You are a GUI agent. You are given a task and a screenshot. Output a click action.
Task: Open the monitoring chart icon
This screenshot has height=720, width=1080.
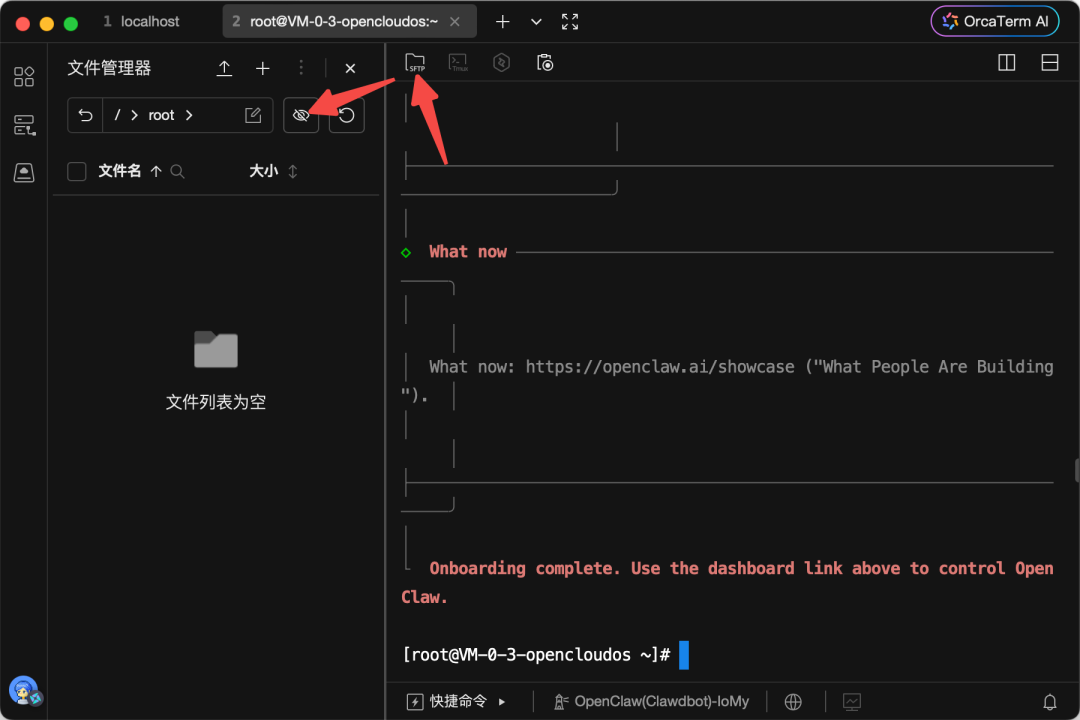(x=851, y=701)
